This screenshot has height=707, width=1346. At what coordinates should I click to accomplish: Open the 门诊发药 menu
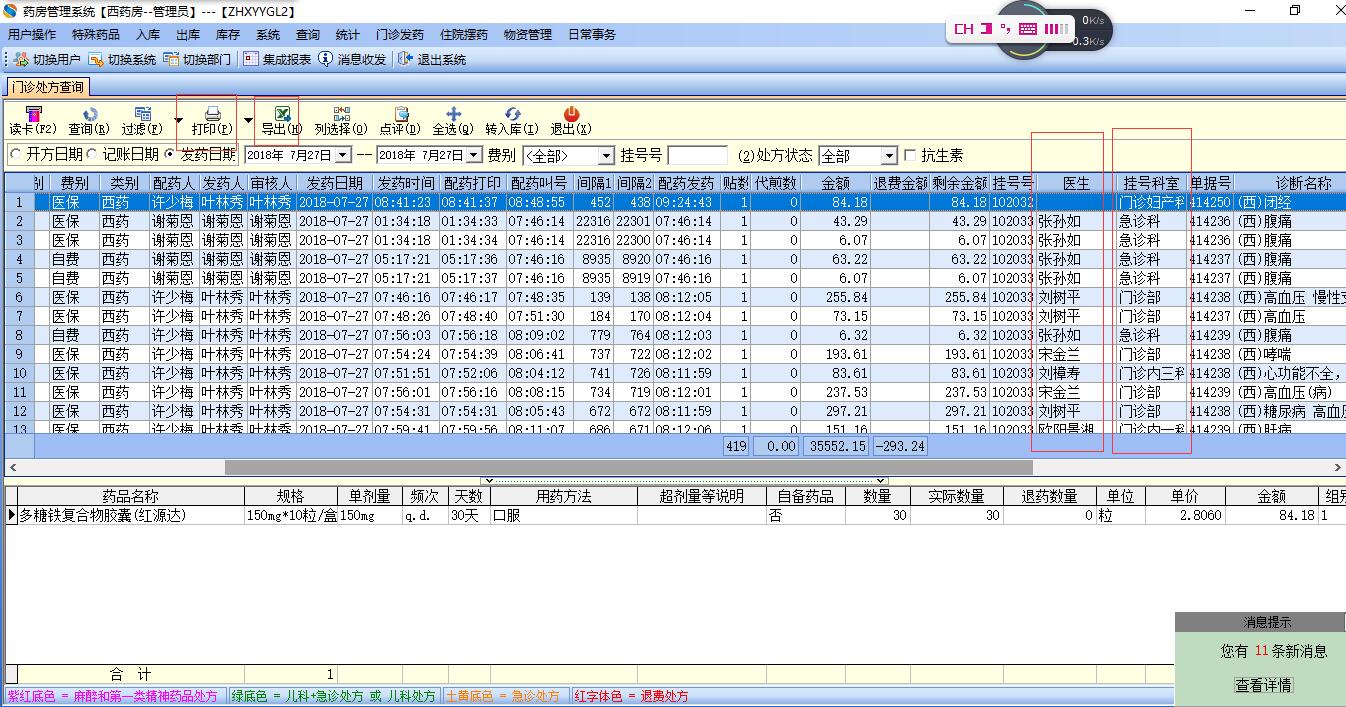pyautogui.click(x=400, y=35)
